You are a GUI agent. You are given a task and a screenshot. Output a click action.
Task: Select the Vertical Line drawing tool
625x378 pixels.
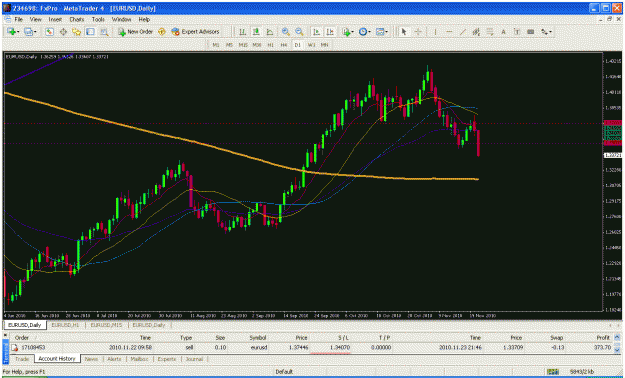pyautogui.click(x=435, y=32)
